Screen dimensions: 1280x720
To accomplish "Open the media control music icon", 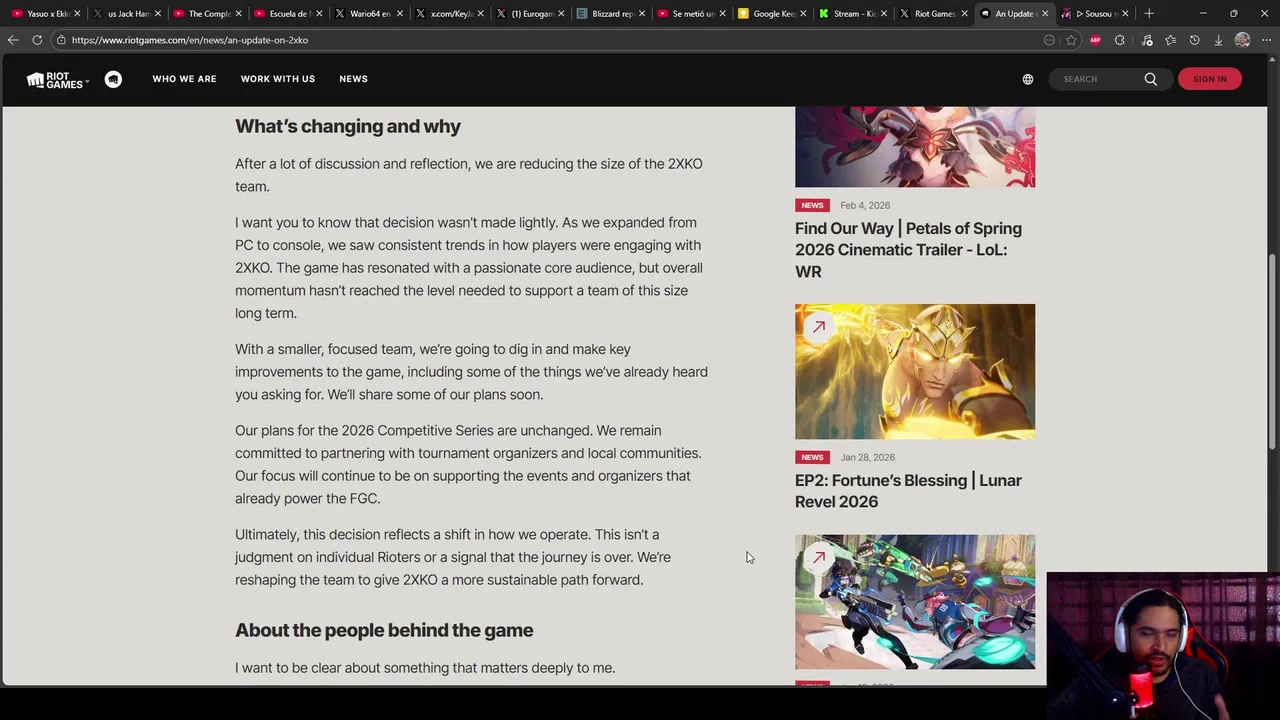I will click(x=1146, y=40).
